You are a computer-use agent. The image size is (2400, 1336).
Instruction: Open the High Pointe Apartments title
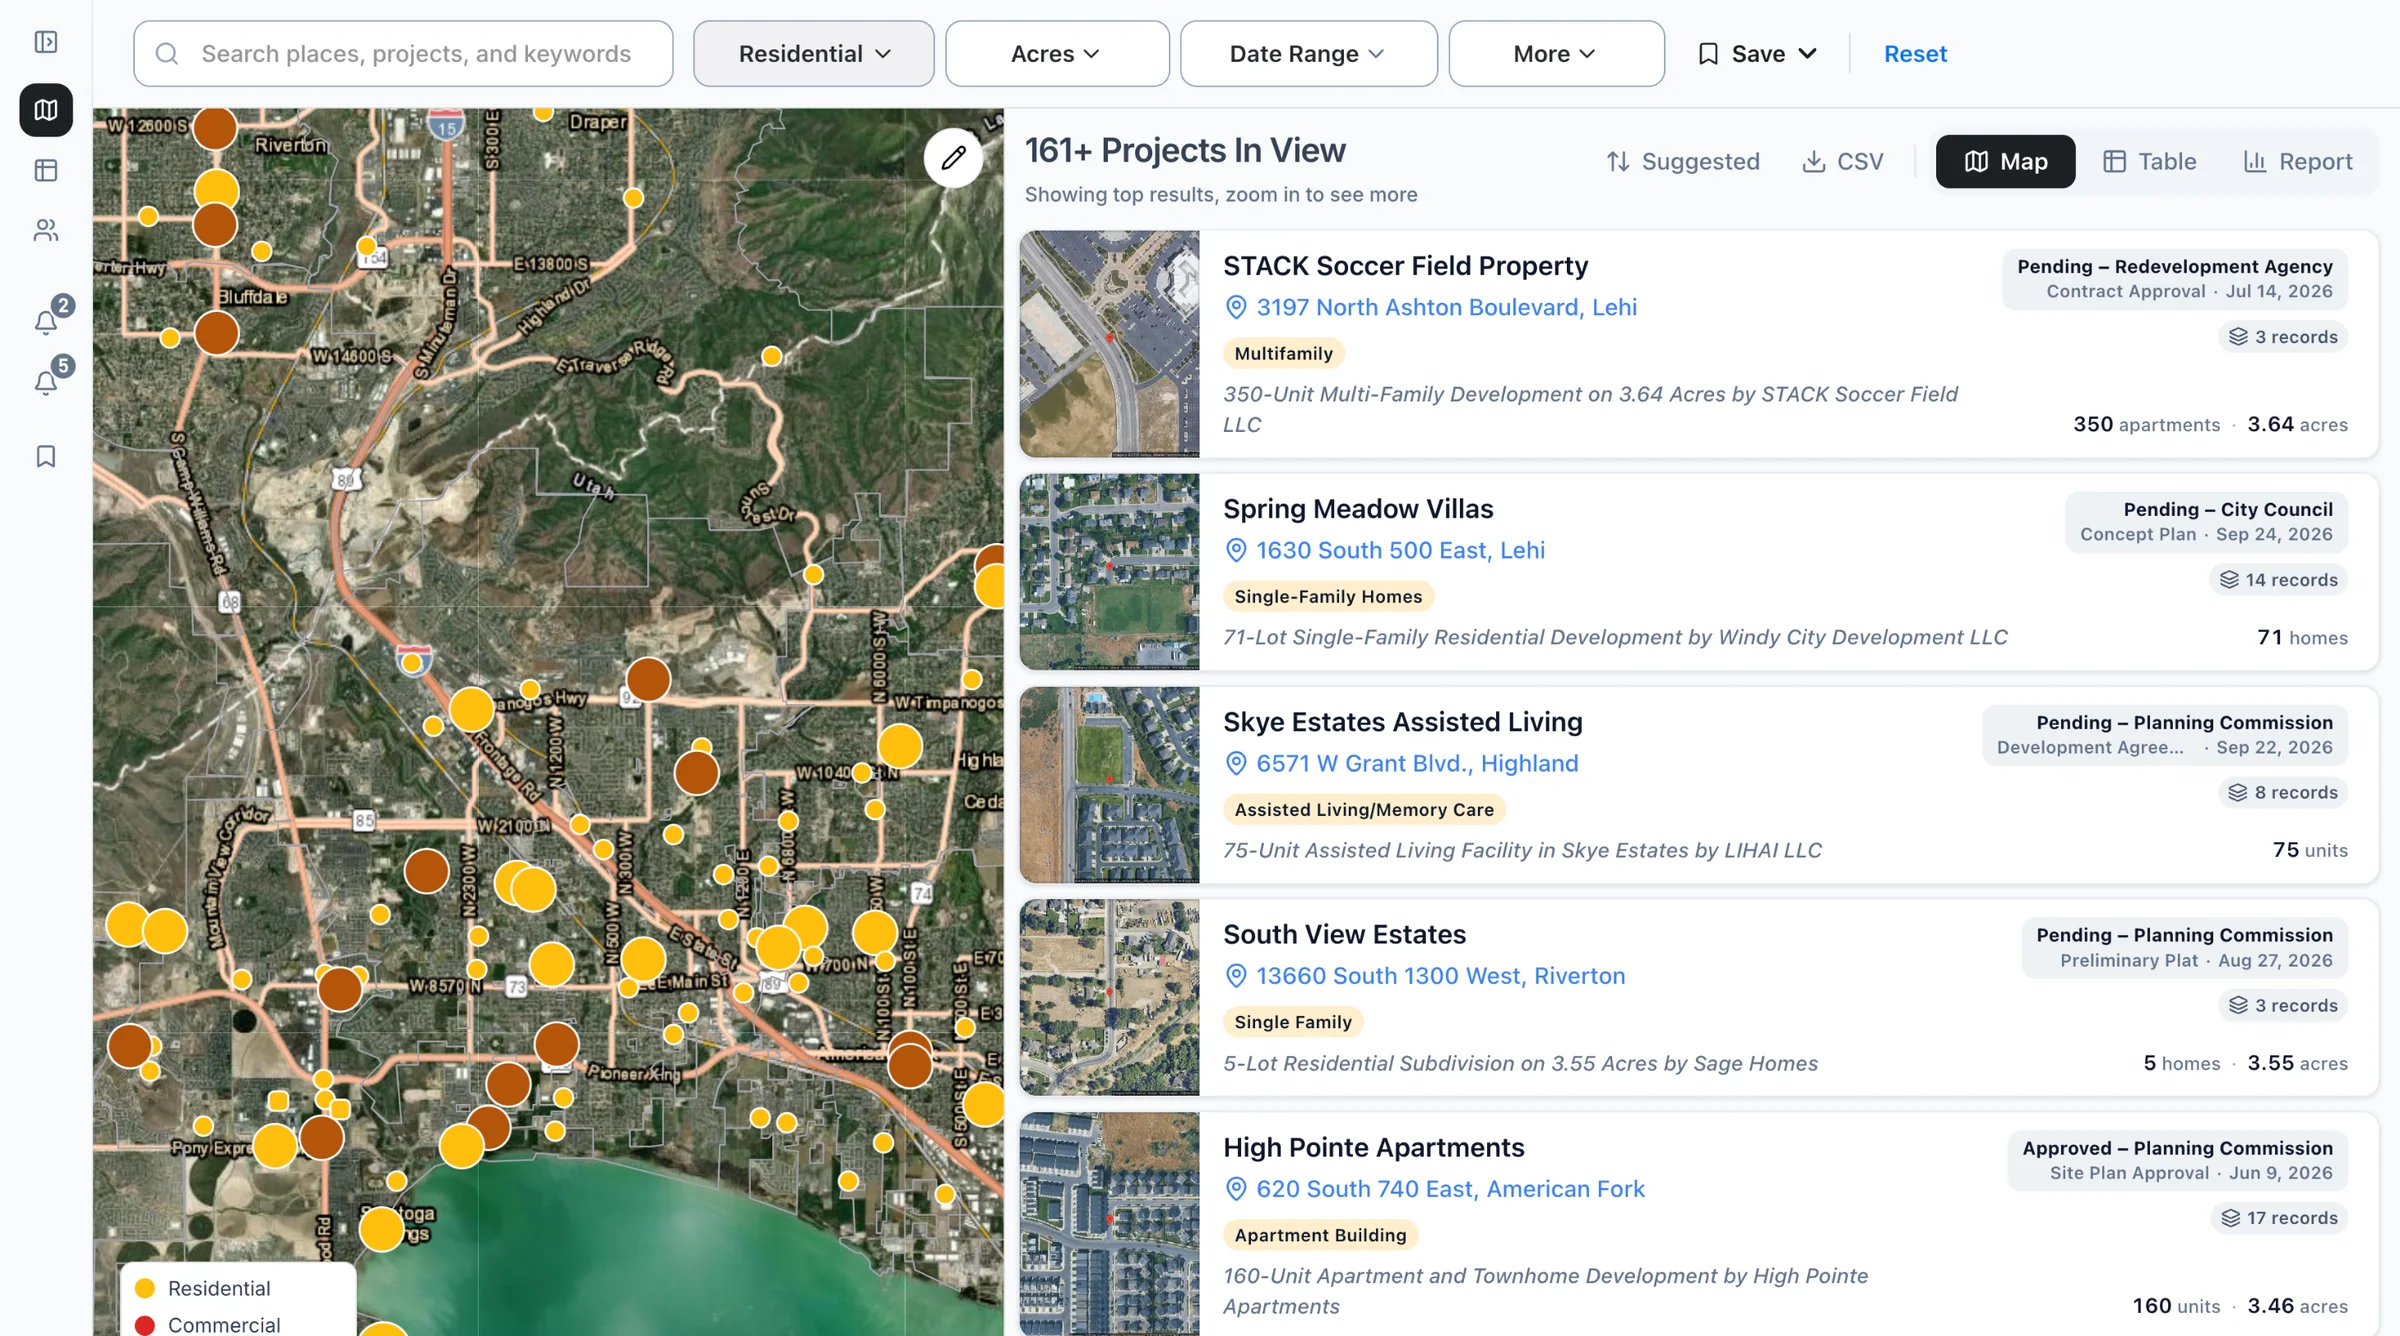click(1374, 1147)
